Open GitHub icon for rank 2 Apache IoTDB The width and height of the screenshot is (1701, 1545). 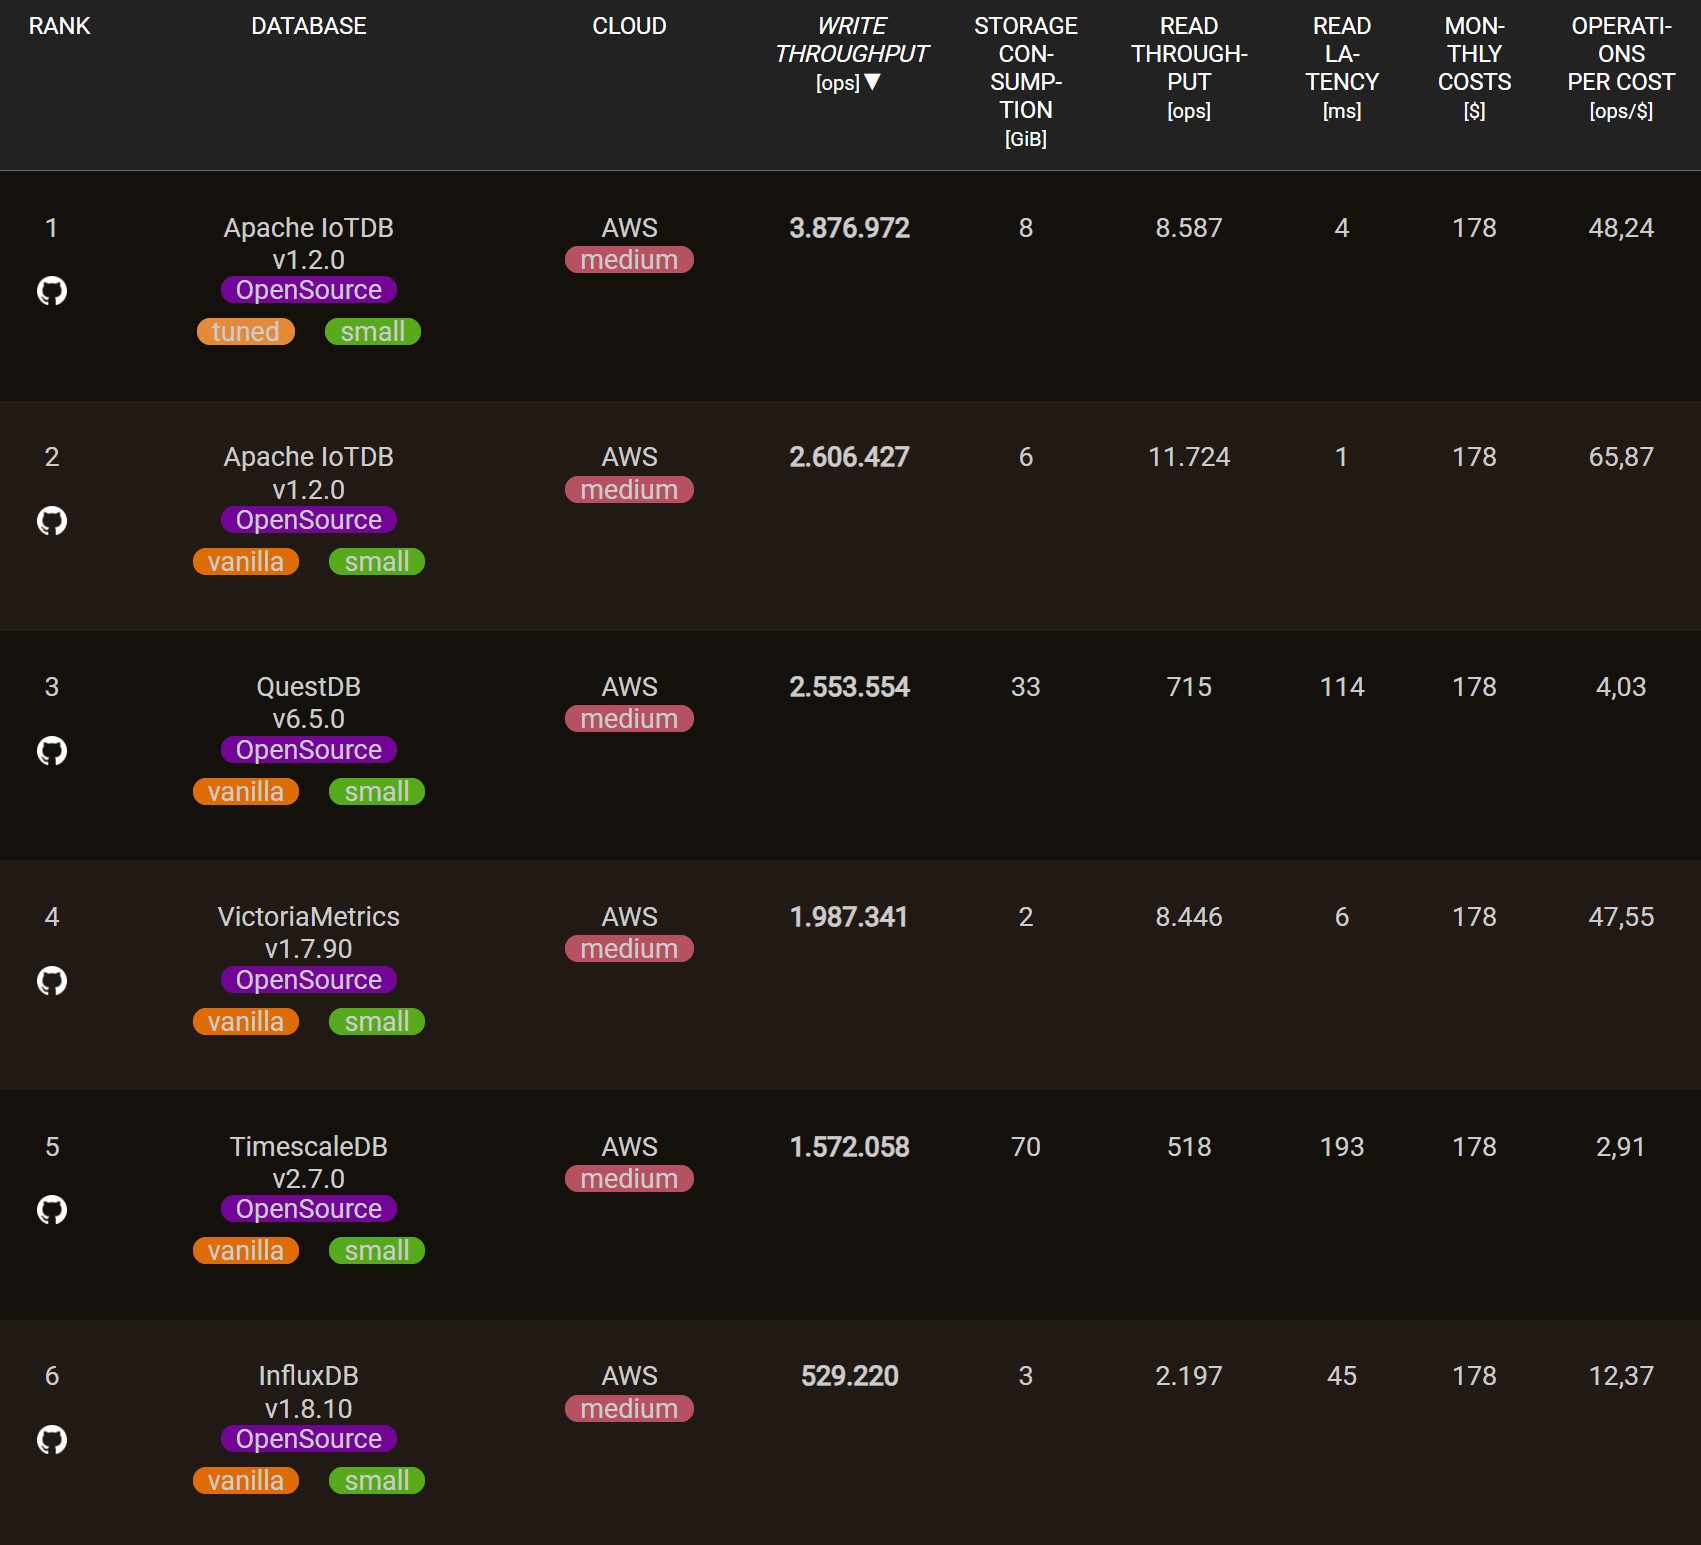pos(52,521)
